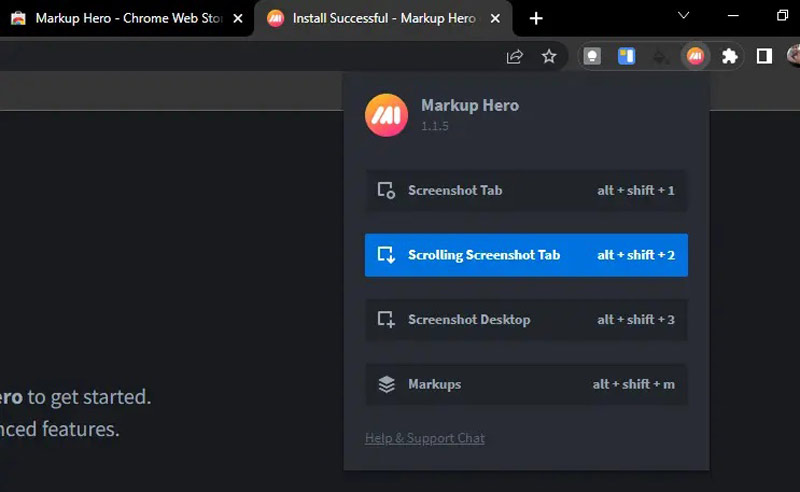The height and width of the screenshot is (492, 800).
Task: Click the Screenshot Tab icon
Action: (x=386, y=190)
